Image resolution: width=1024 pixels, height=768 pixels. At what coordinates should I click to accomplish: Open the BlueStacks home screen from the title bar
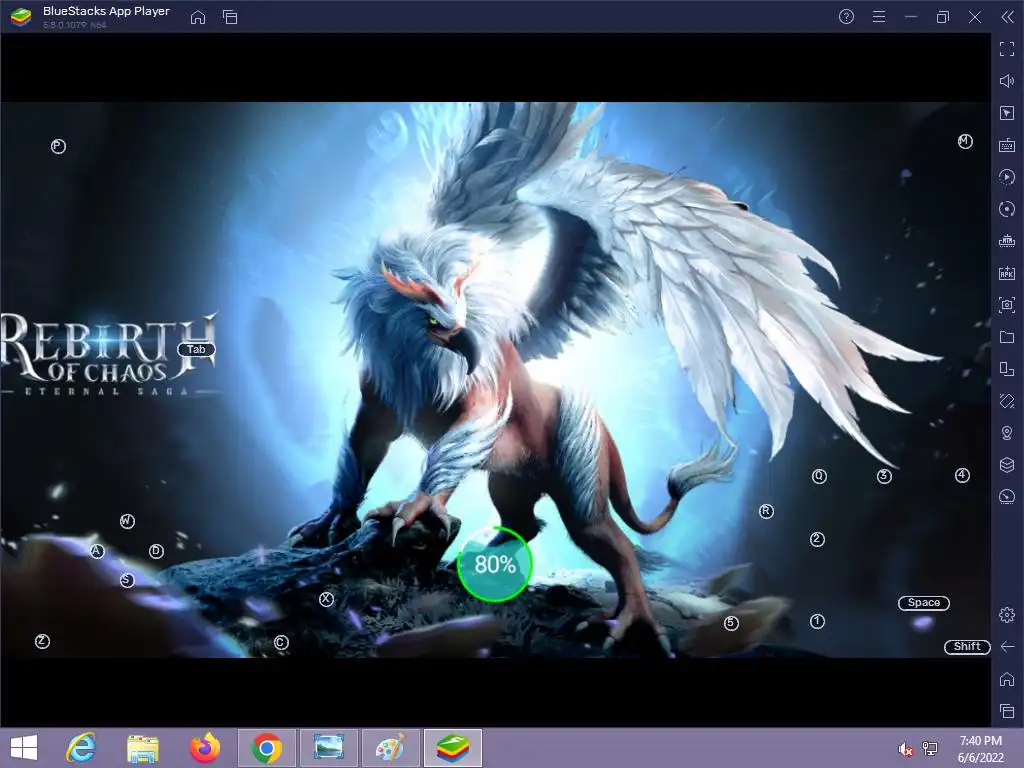coord(198,17)
